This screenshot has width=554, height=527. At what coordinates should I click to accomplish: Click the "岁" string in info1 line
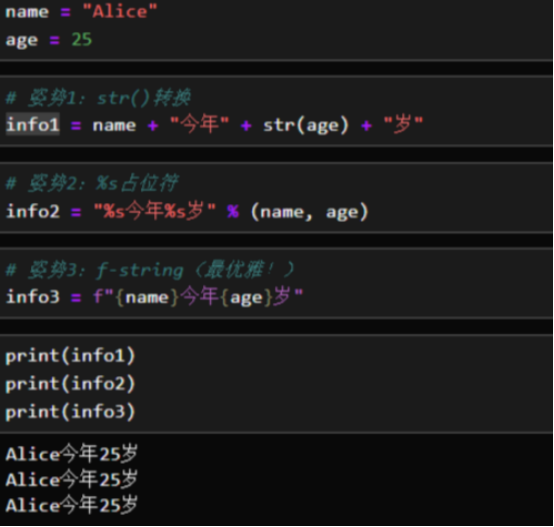tap(403, 124)
